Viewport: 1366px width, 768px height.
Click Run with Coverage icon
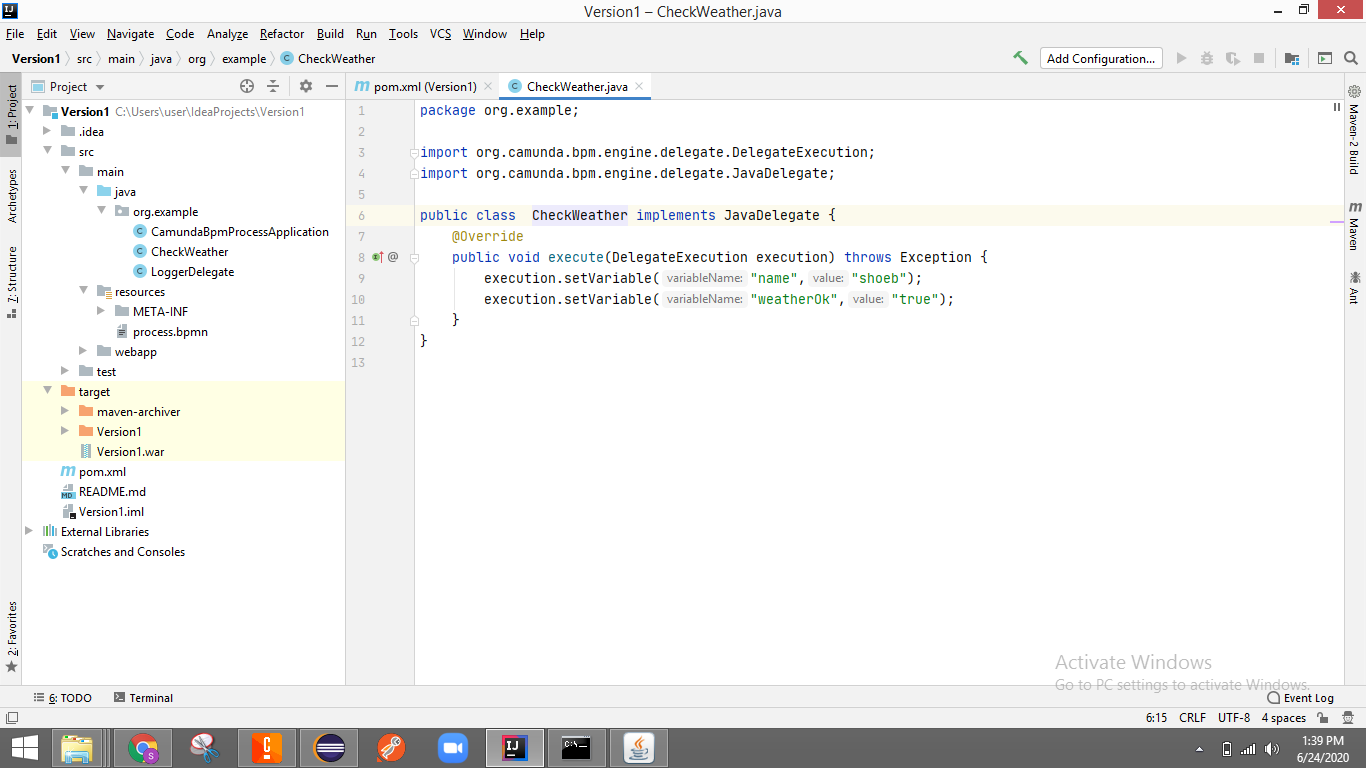point(1233,58)
